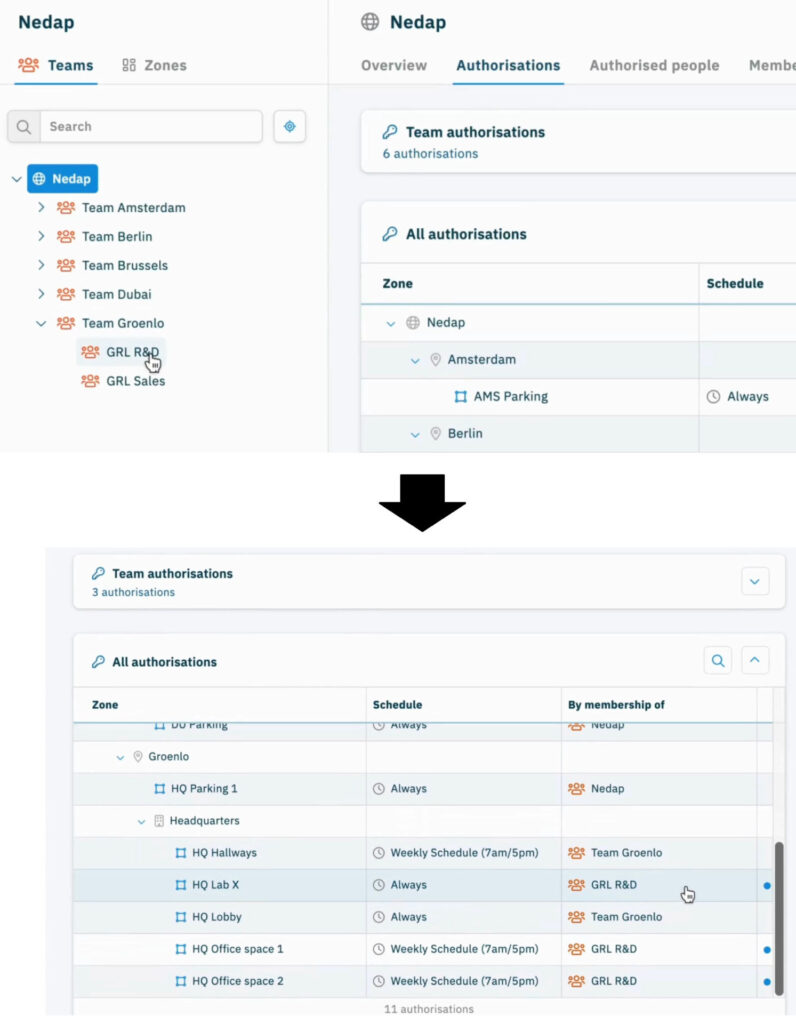
Task: Click Team Groenlo membership in HQ Lobby row
Action: coord(615,917)
